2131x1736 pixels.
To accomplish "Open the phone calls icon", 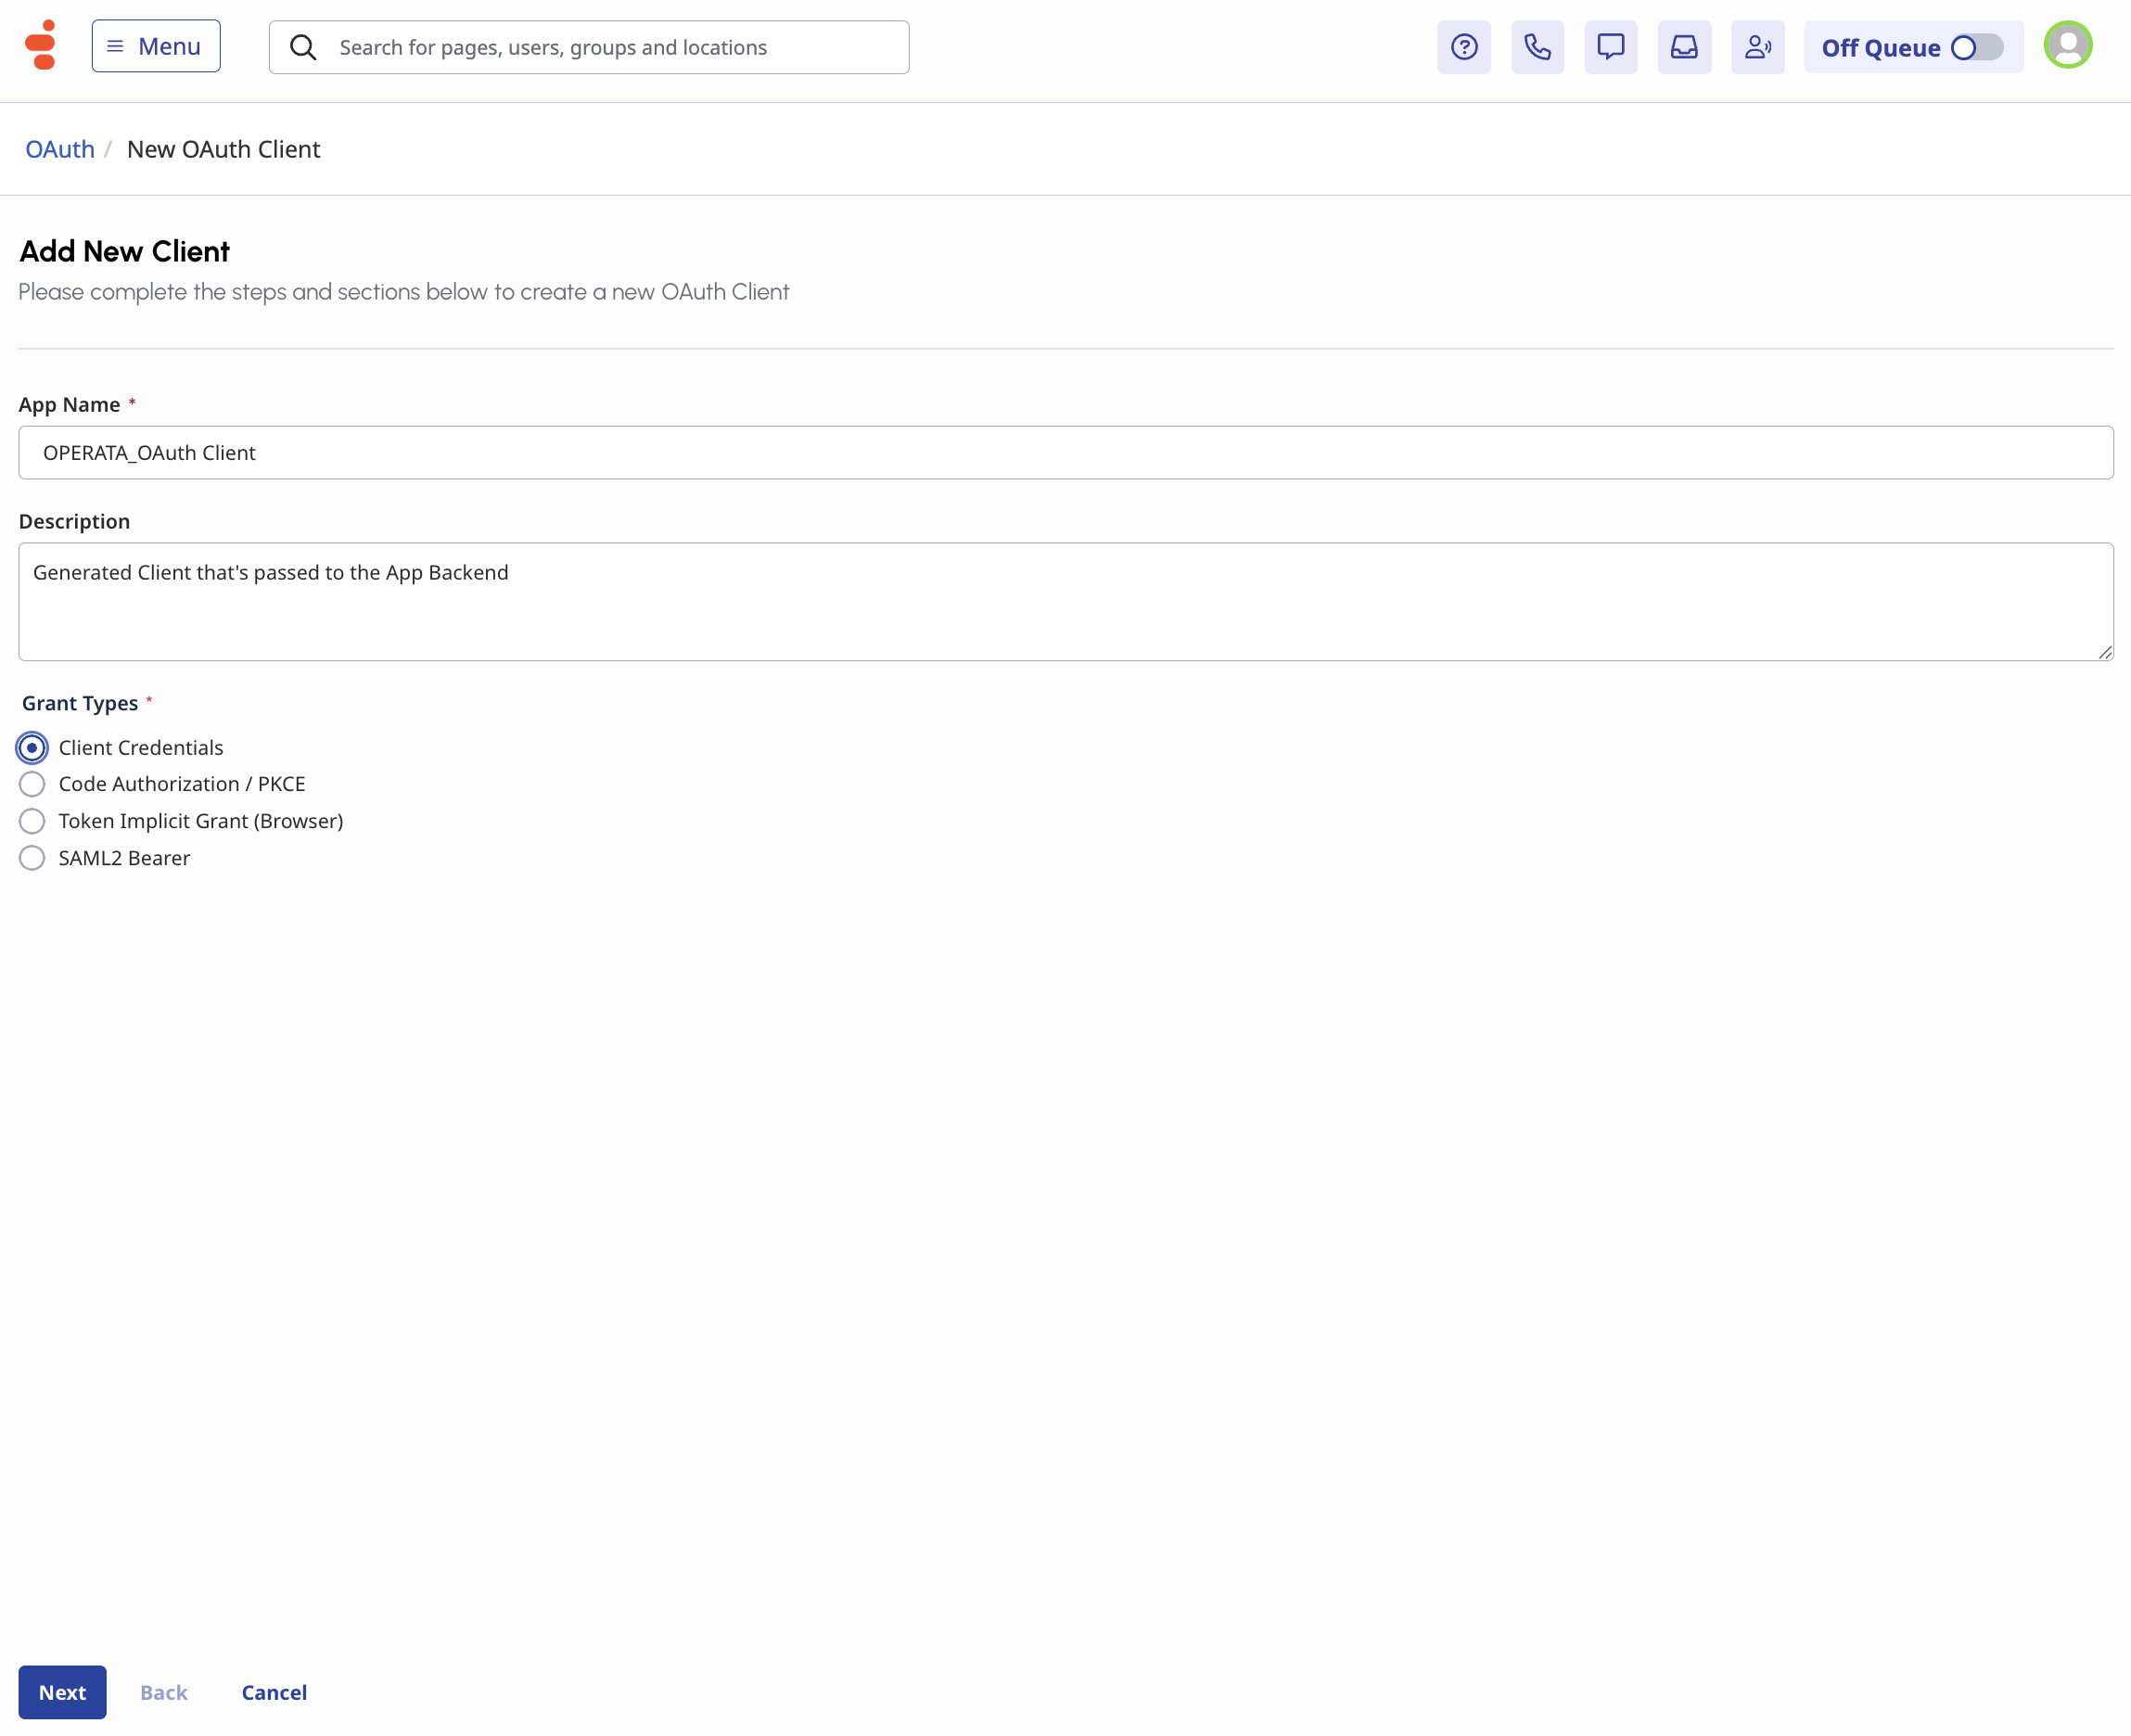I will pyautogui.click(x=1537, y=47).
